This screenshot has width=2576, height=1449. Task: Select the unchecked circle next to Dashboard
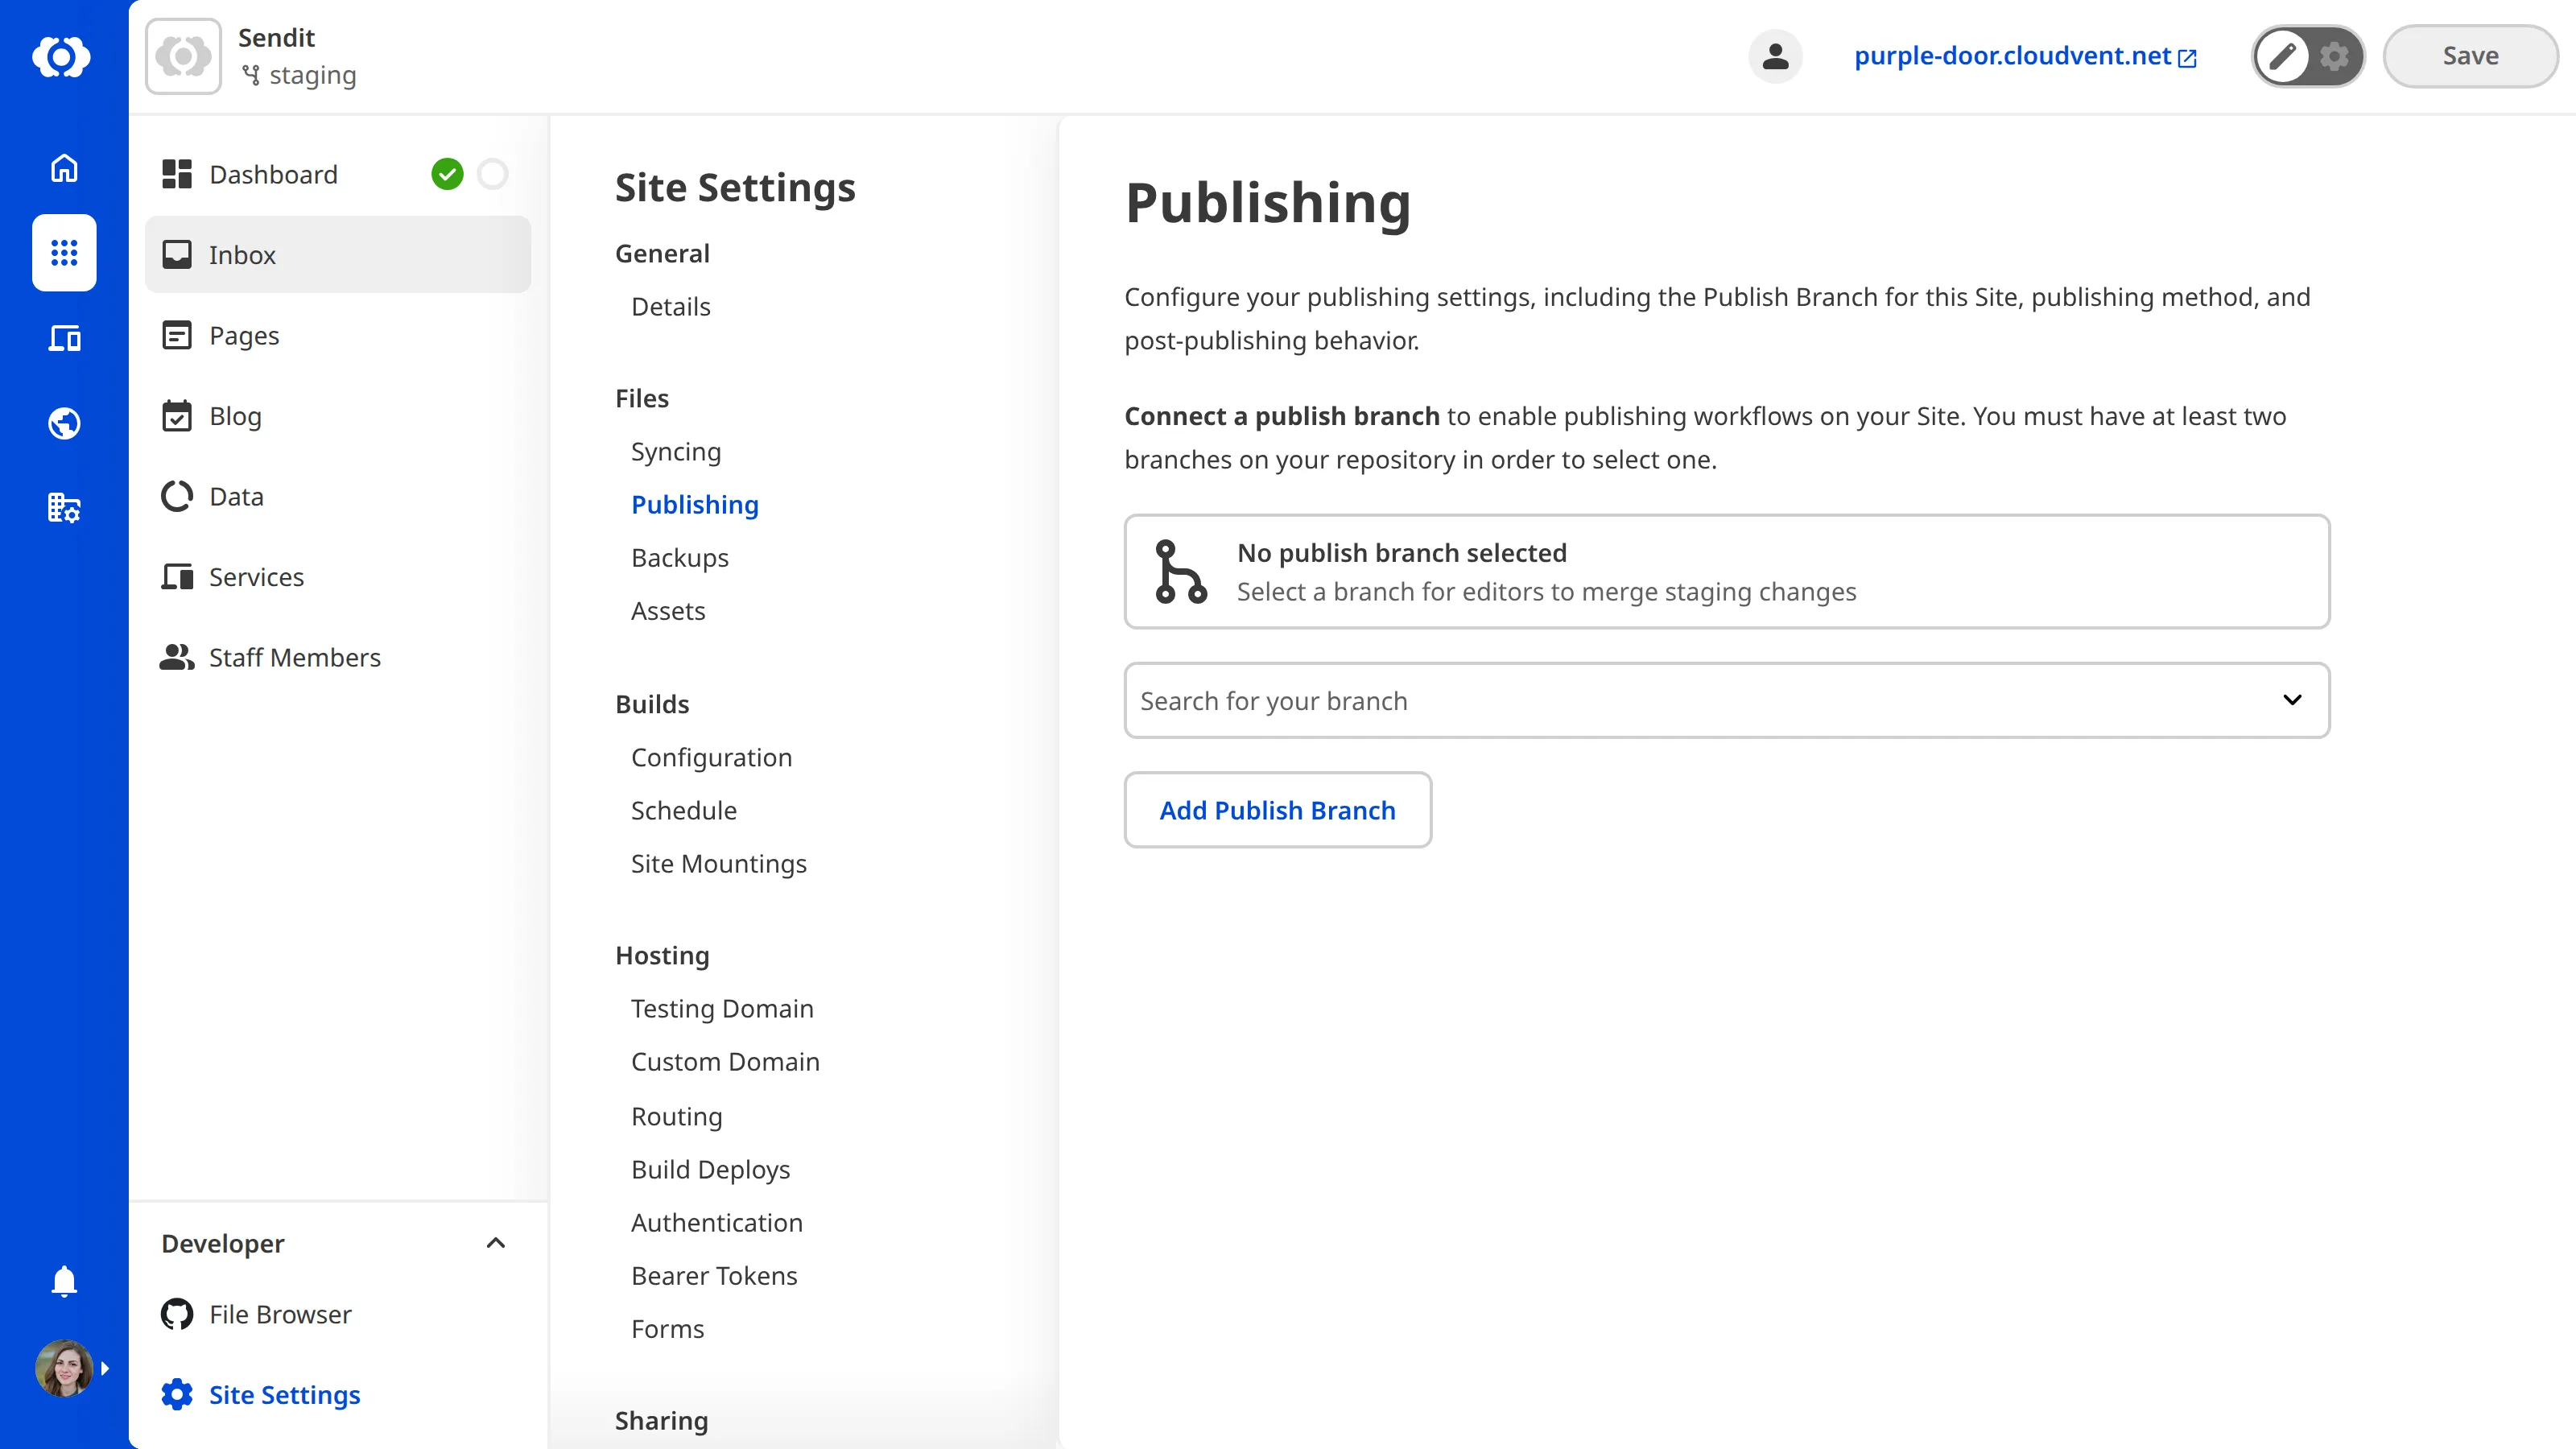(x=493, y=173)
